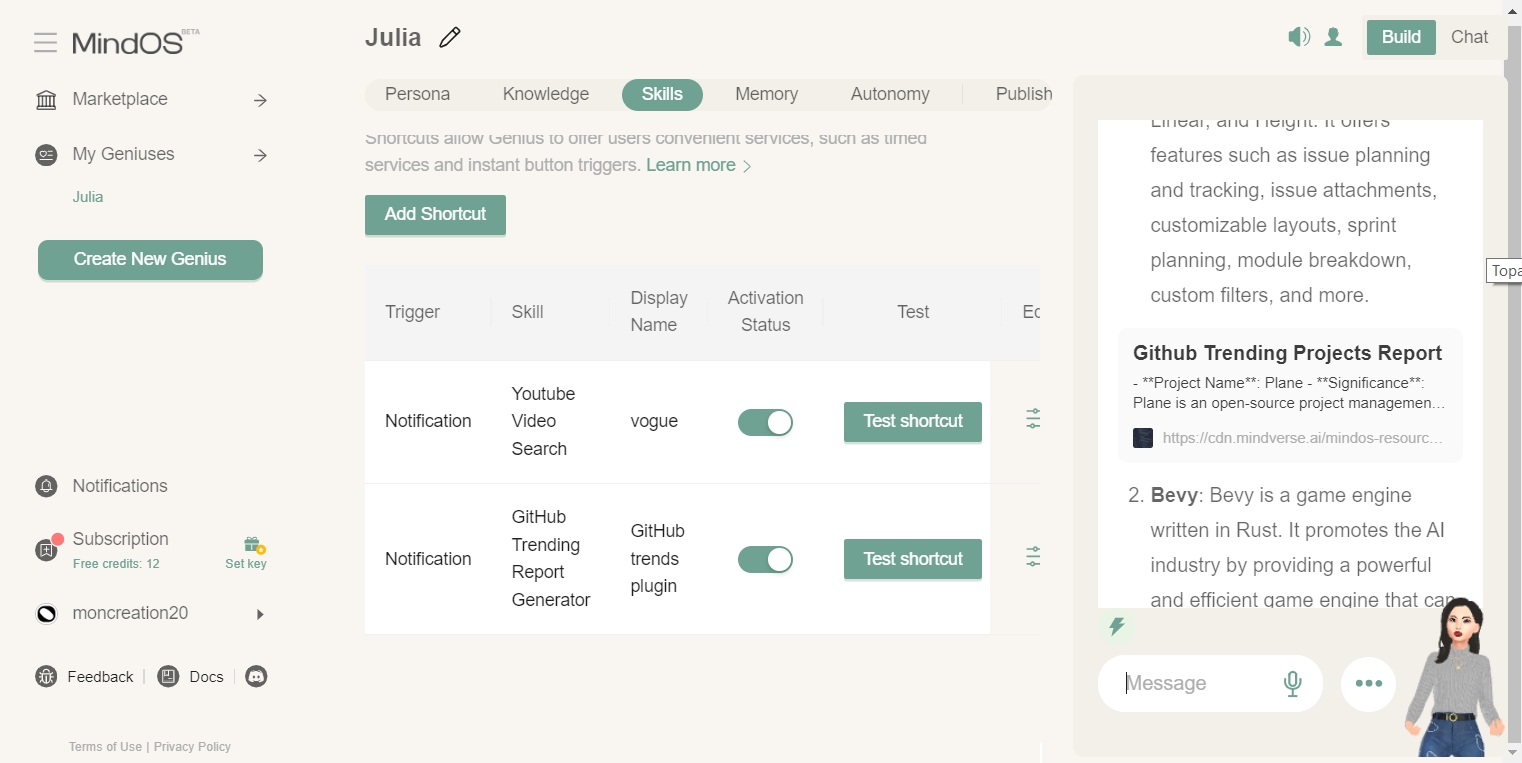Expand the Marketplace arrow
This screenshot has height=763, width=1522.
[x=260, y=100]
